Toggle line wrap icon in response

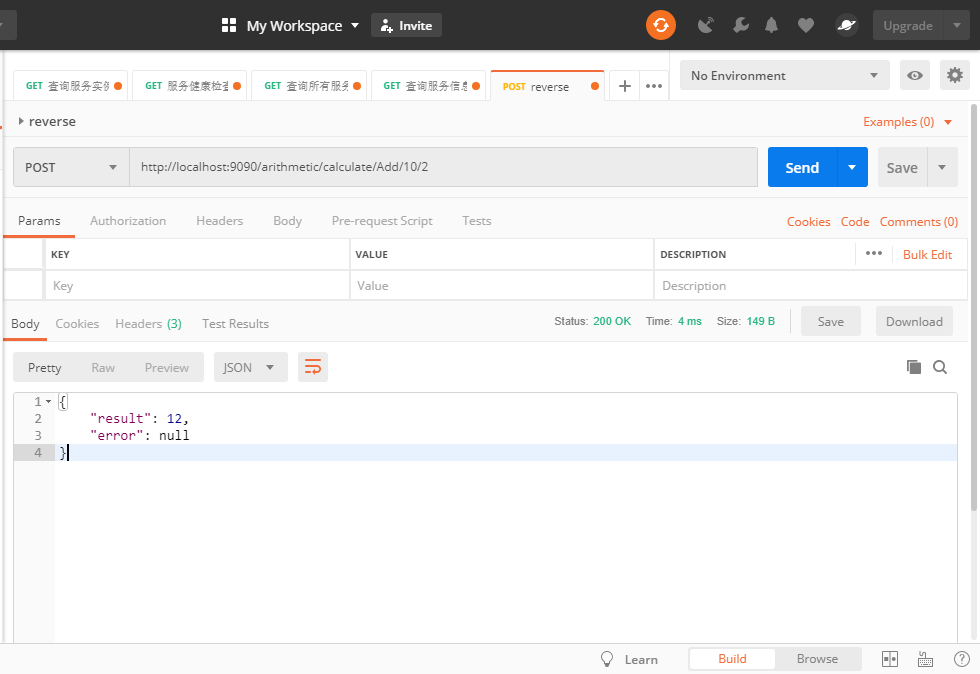(312, 367)
